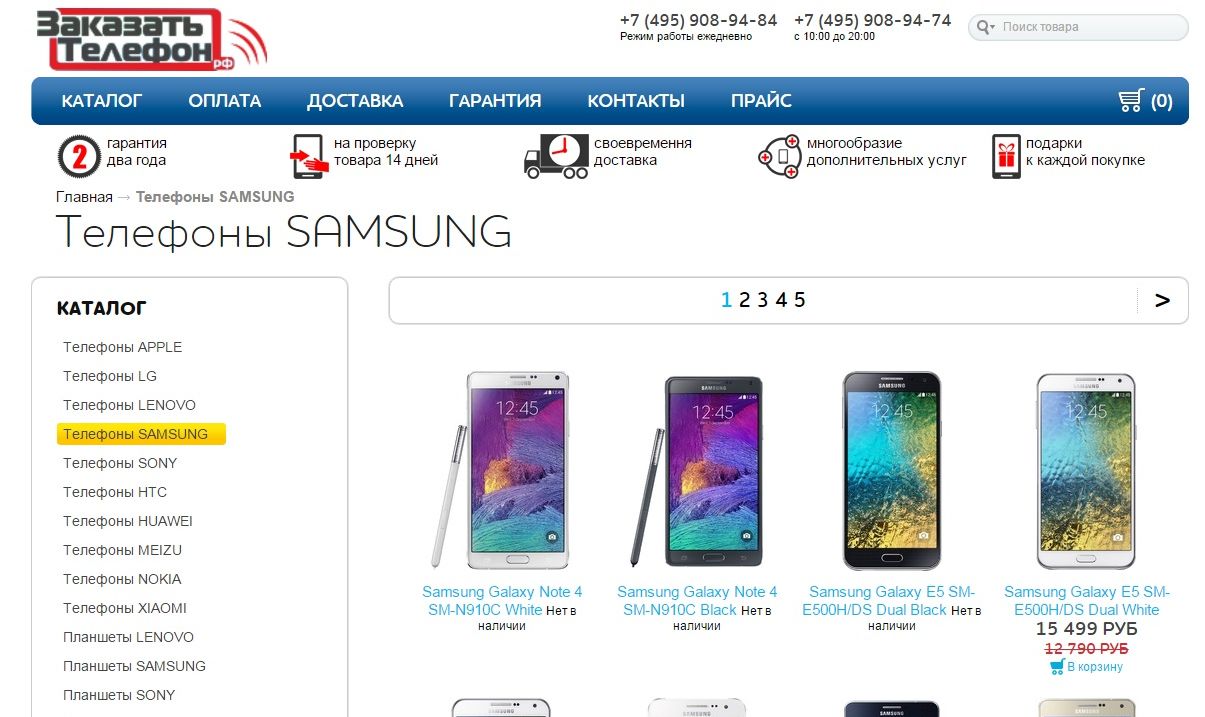Viewport: 1205px width, 717px height.
Task: Go to next page arrow
Action: pos(1162,300)
